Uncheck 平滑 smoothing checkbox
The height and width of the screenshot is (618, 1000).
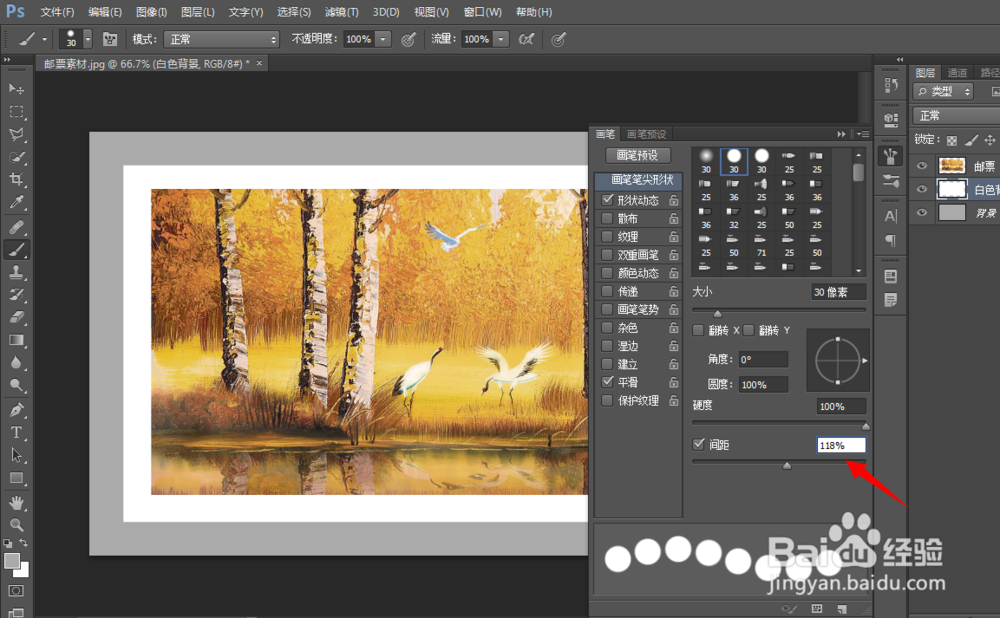pyautogui.click(x=607, y=382)
